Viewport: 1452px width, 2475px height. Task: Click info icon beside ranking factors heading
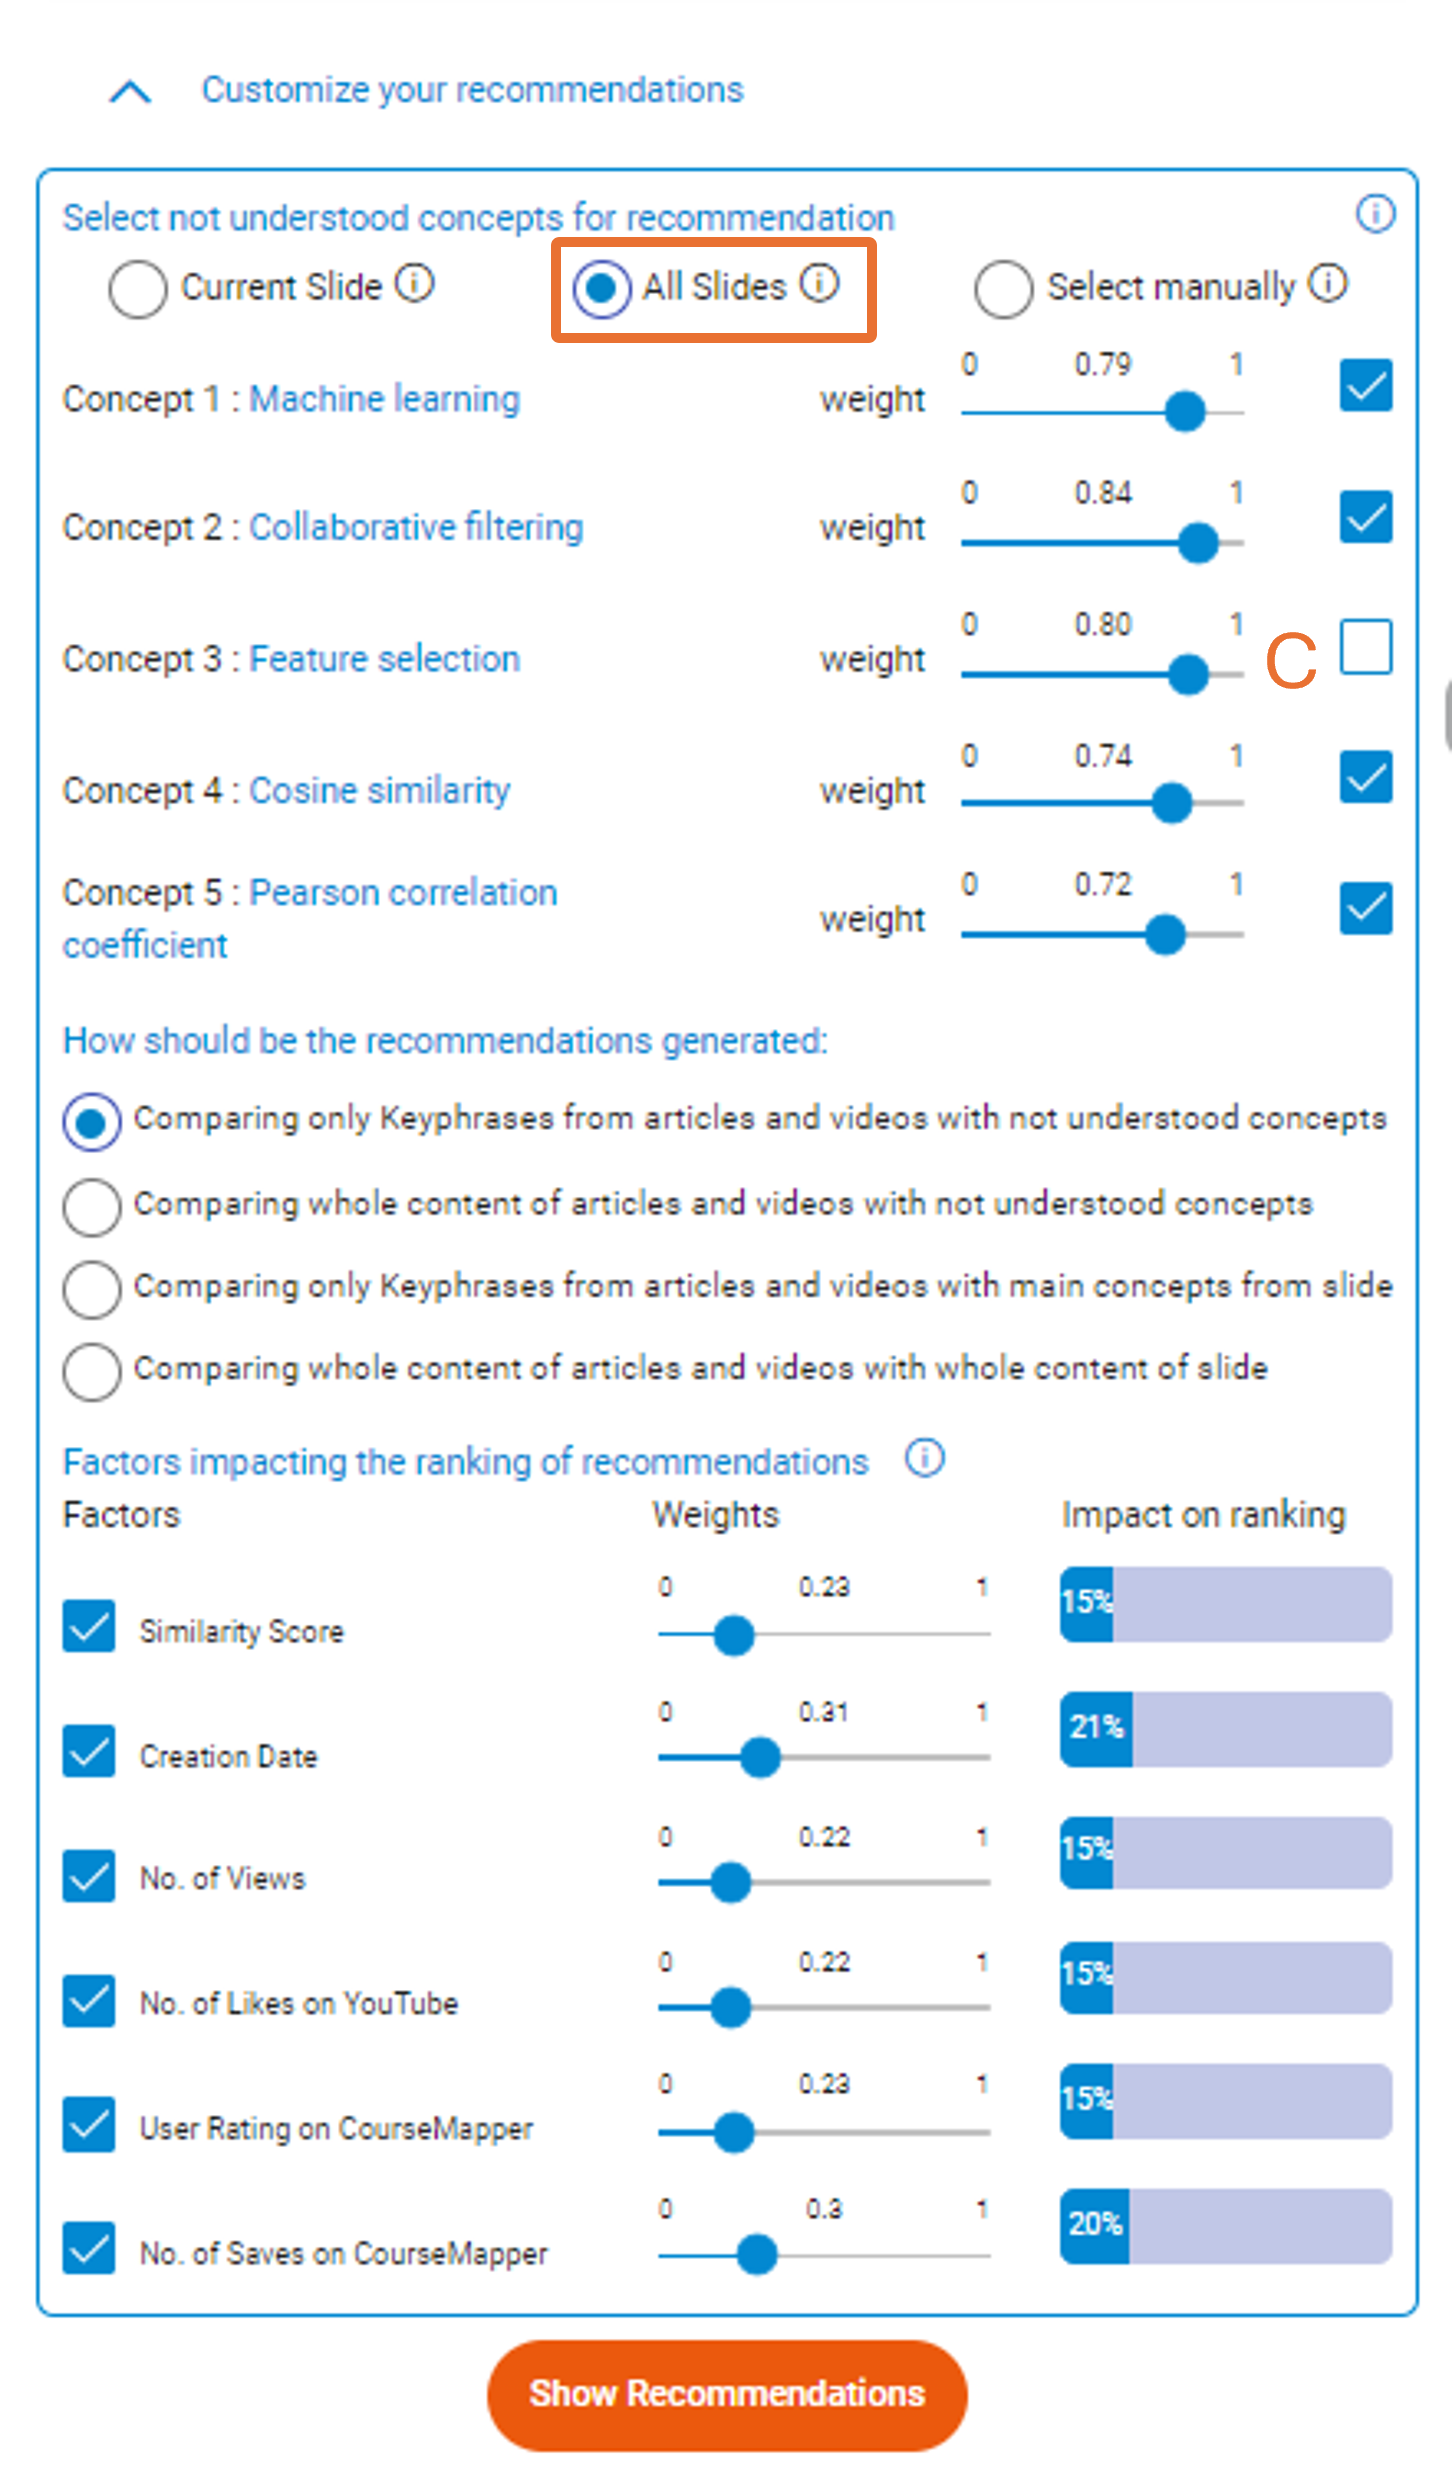[x=924, y=1458]
